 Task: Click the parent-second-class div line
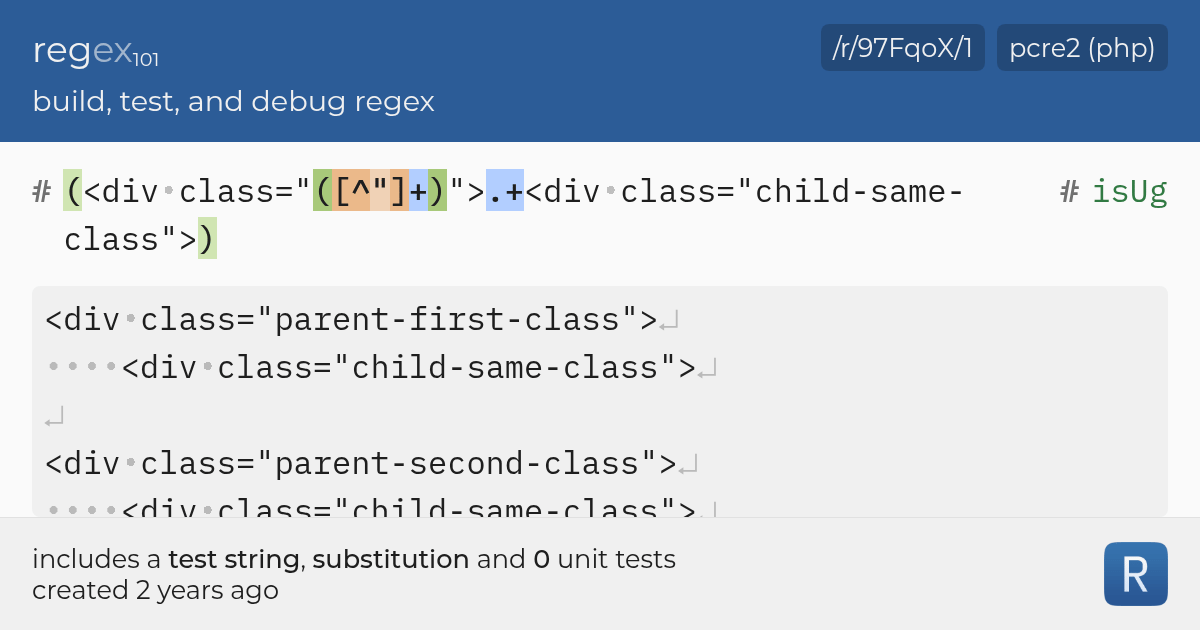pyautogui.click(x=360, y=463)
